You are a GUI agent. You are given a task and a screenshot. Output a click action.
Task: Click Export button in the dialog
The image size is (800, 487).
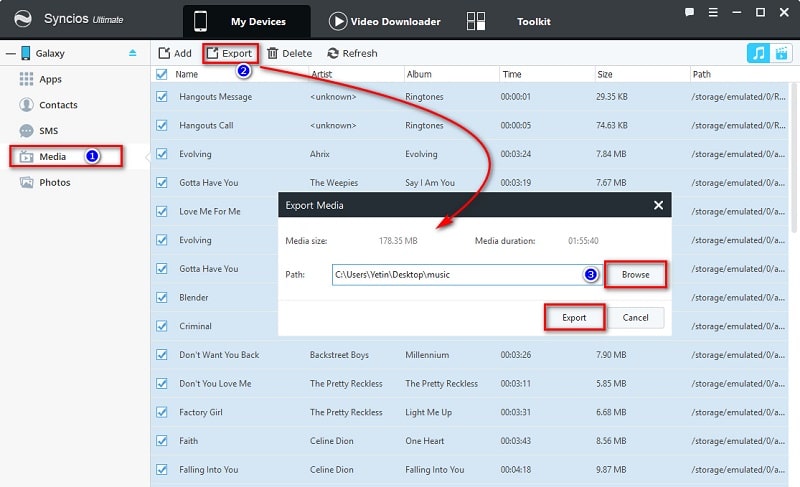coord(574,317)
